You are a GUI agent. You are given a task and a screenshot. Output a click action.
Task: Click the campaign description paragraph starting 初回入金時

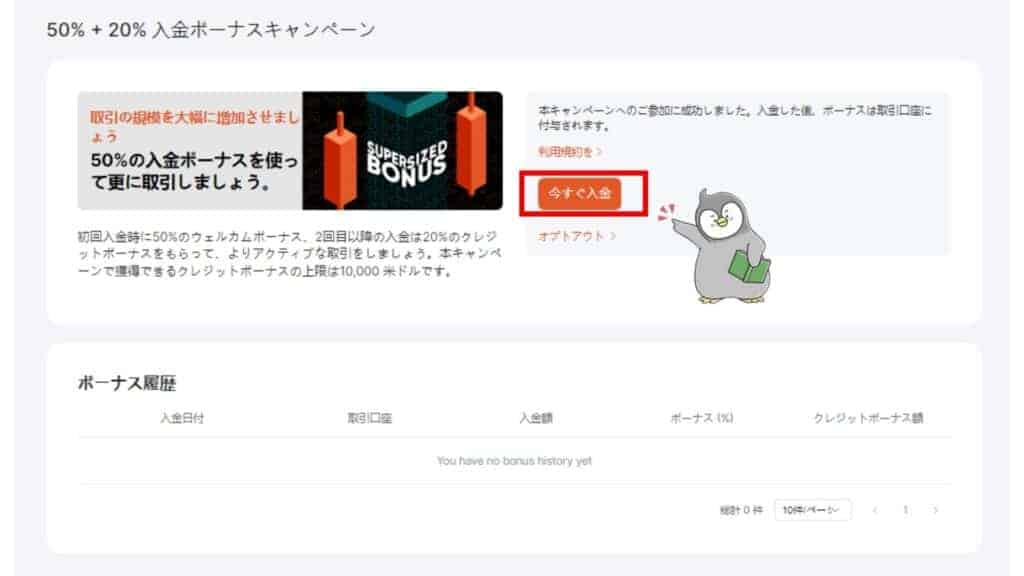pos(289,253)
